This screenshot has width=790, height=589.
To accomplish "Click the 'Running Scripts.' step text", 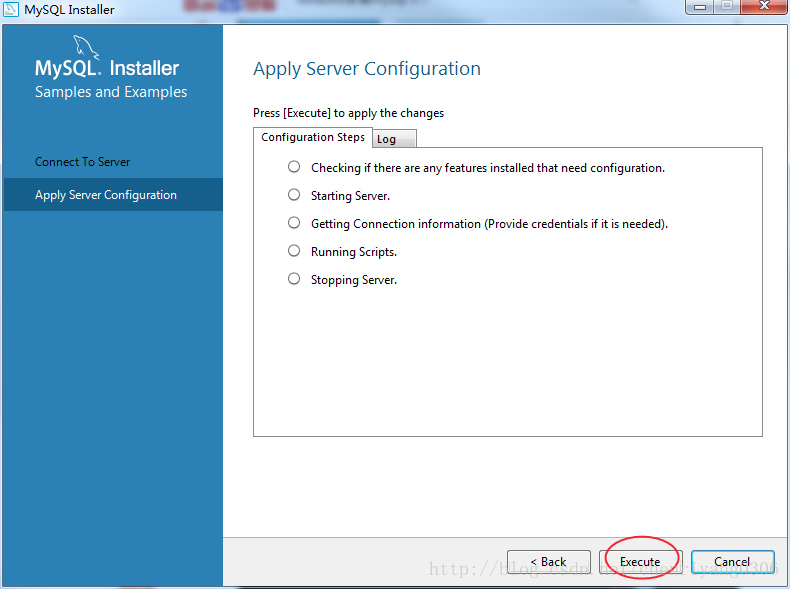I will click(x=354, y=251).
